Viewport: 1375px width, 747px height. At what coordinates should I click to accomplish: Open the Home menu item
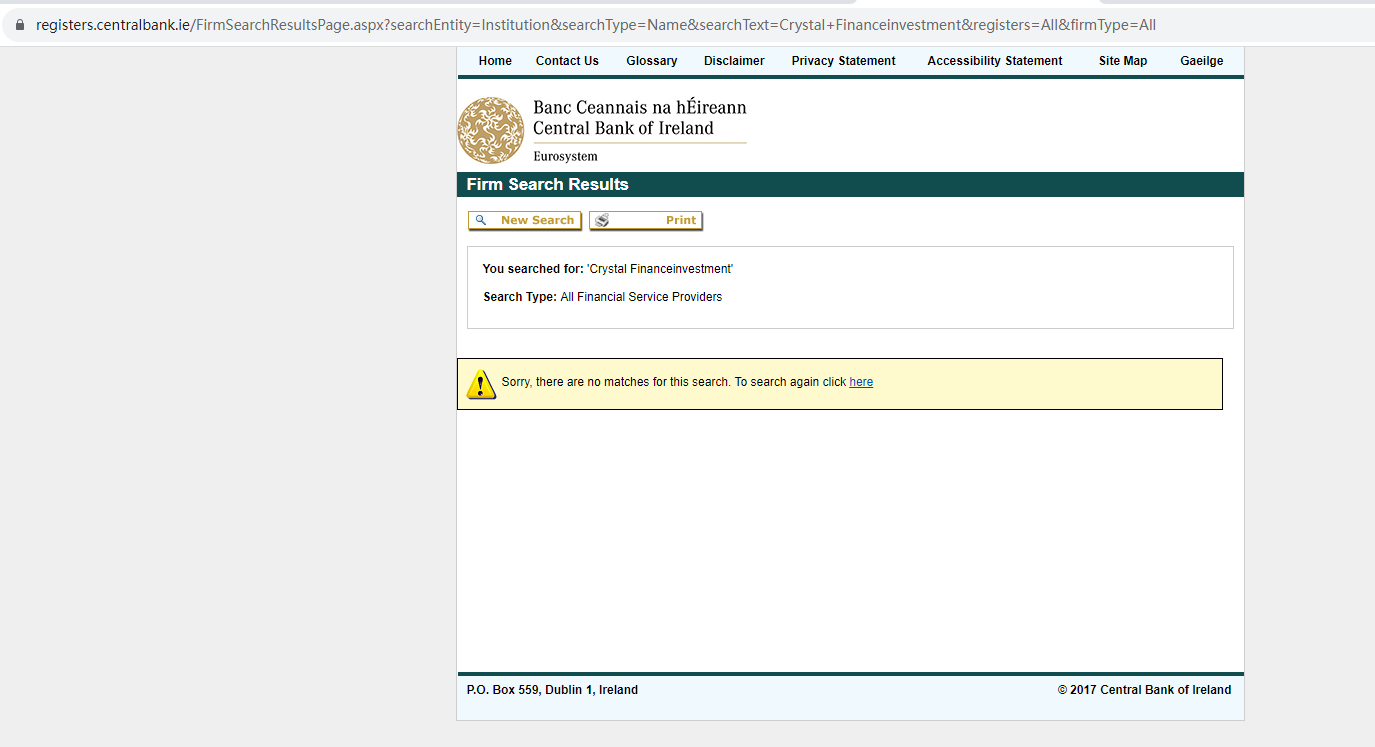[x=495, y=61]
